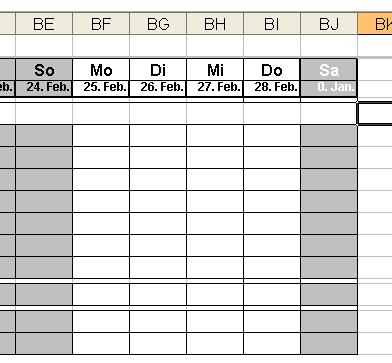Click the active cell with bold border
392x363 pixels.
(375, 114)
